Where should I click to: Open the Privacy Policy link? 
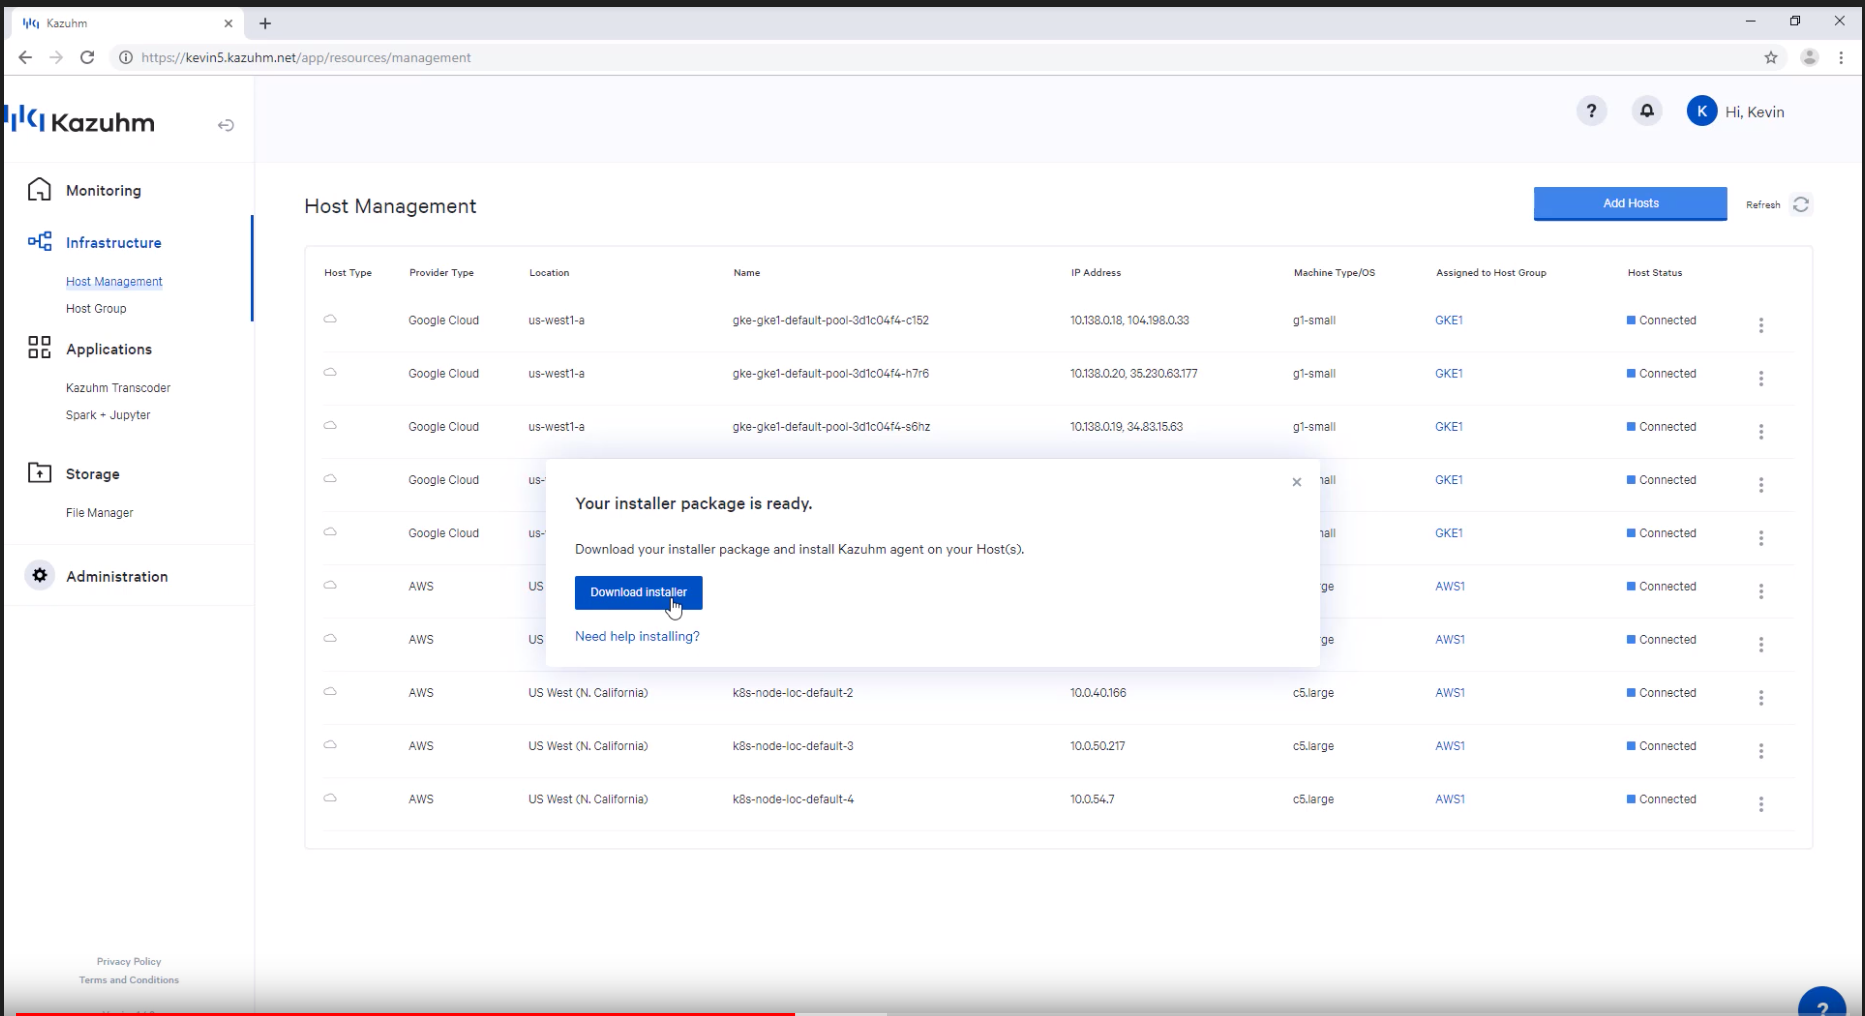[129, 961]
